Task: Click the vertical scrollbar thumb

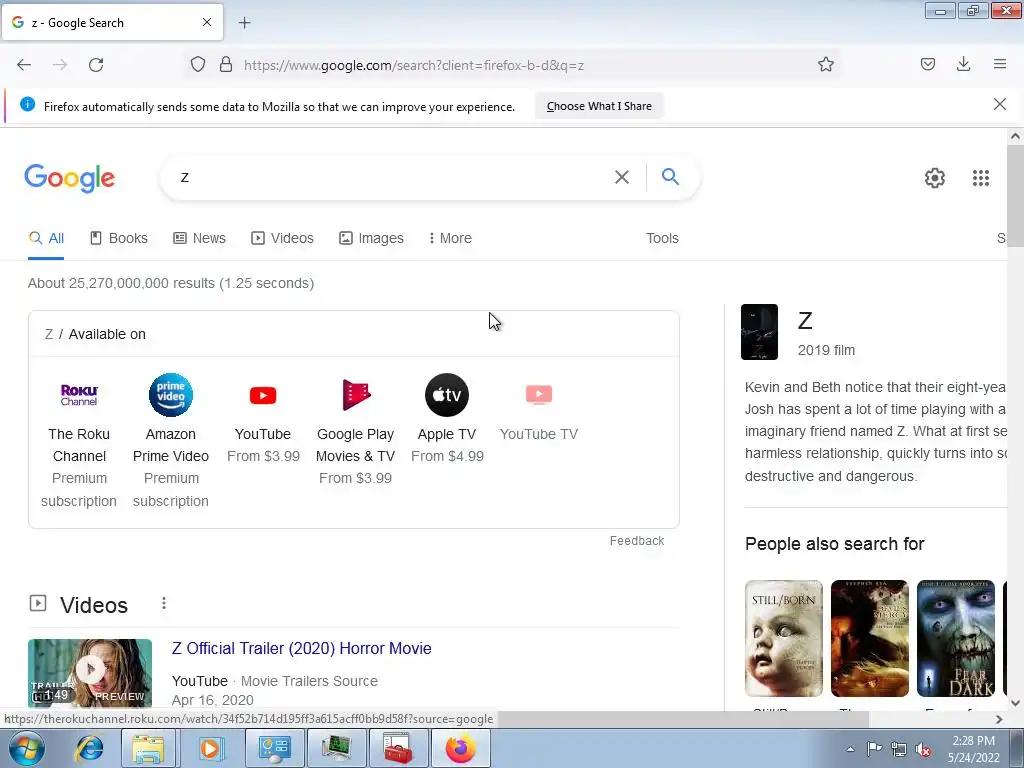Action: tap(1015, 196)
